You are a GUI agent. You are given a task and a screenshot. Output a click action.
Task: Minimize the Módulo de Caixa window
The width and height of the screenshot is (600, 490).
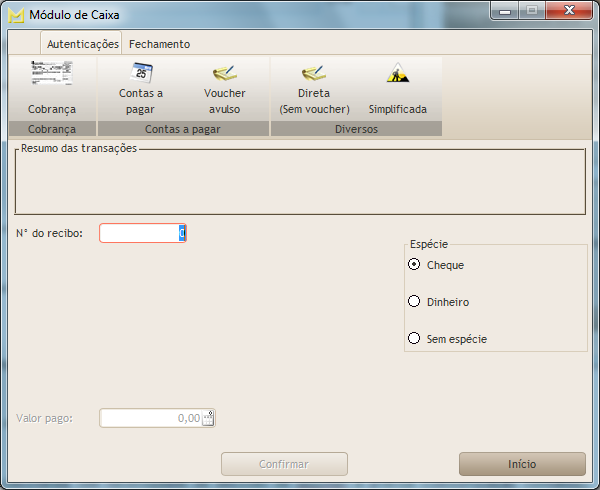pyautogui.click(x=507, y=11)
